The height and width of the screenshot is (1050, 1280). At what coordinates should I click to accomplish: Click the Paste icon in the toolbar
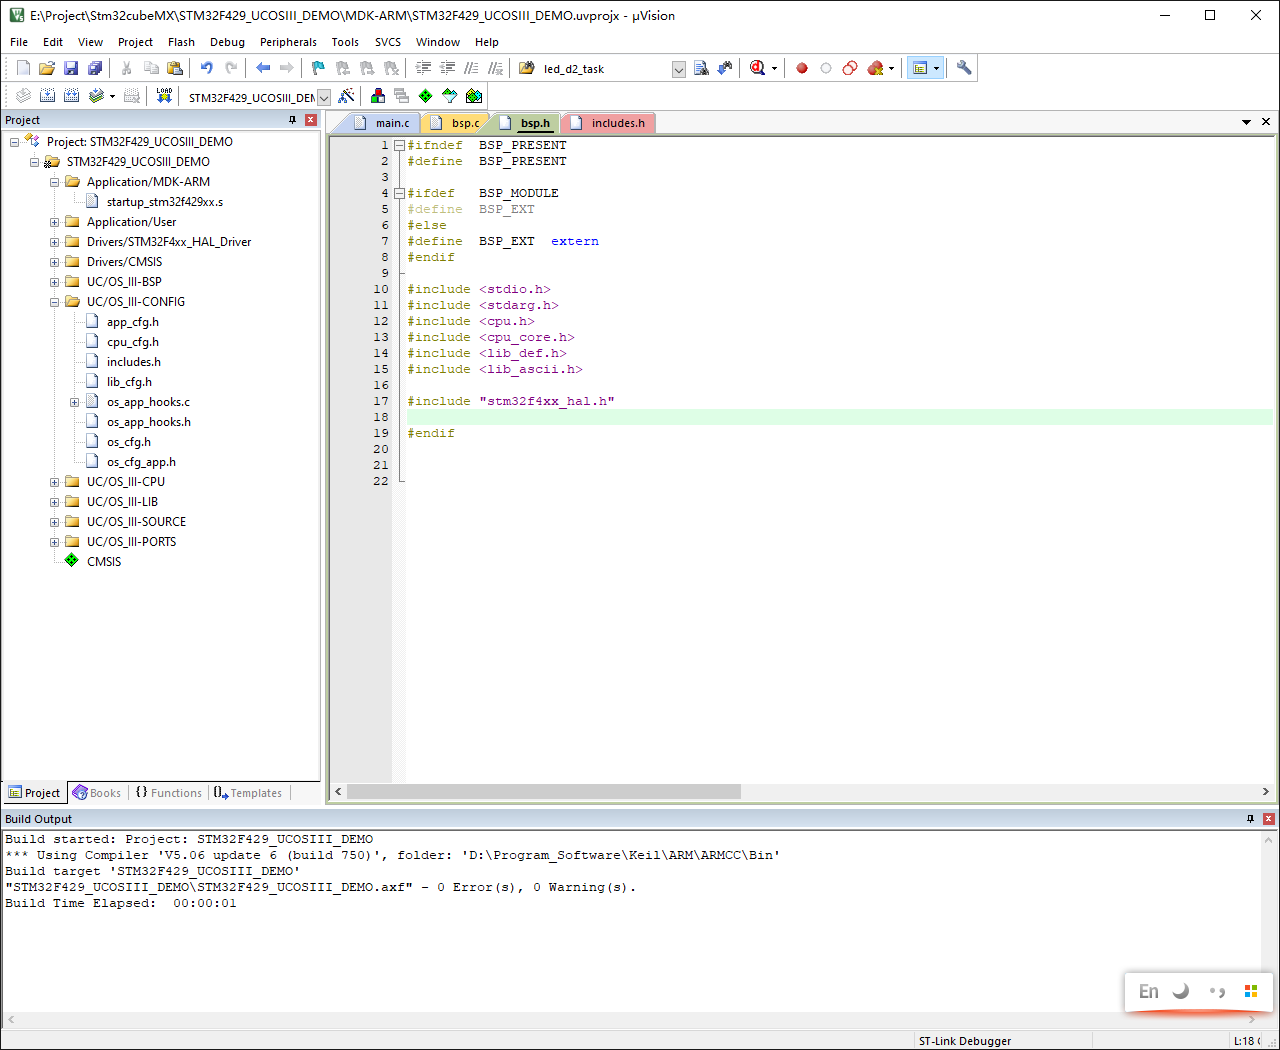pos(175,68)
